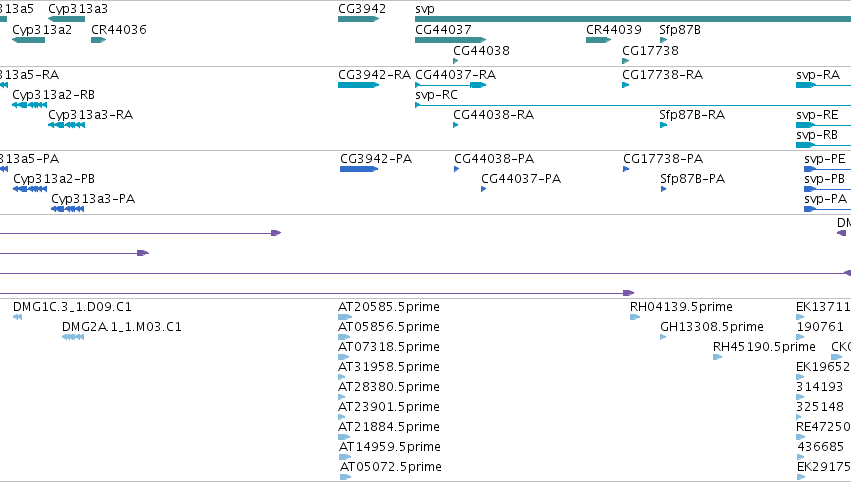
Task: Click the Sfp87B gene label
Action: point(680,30)
